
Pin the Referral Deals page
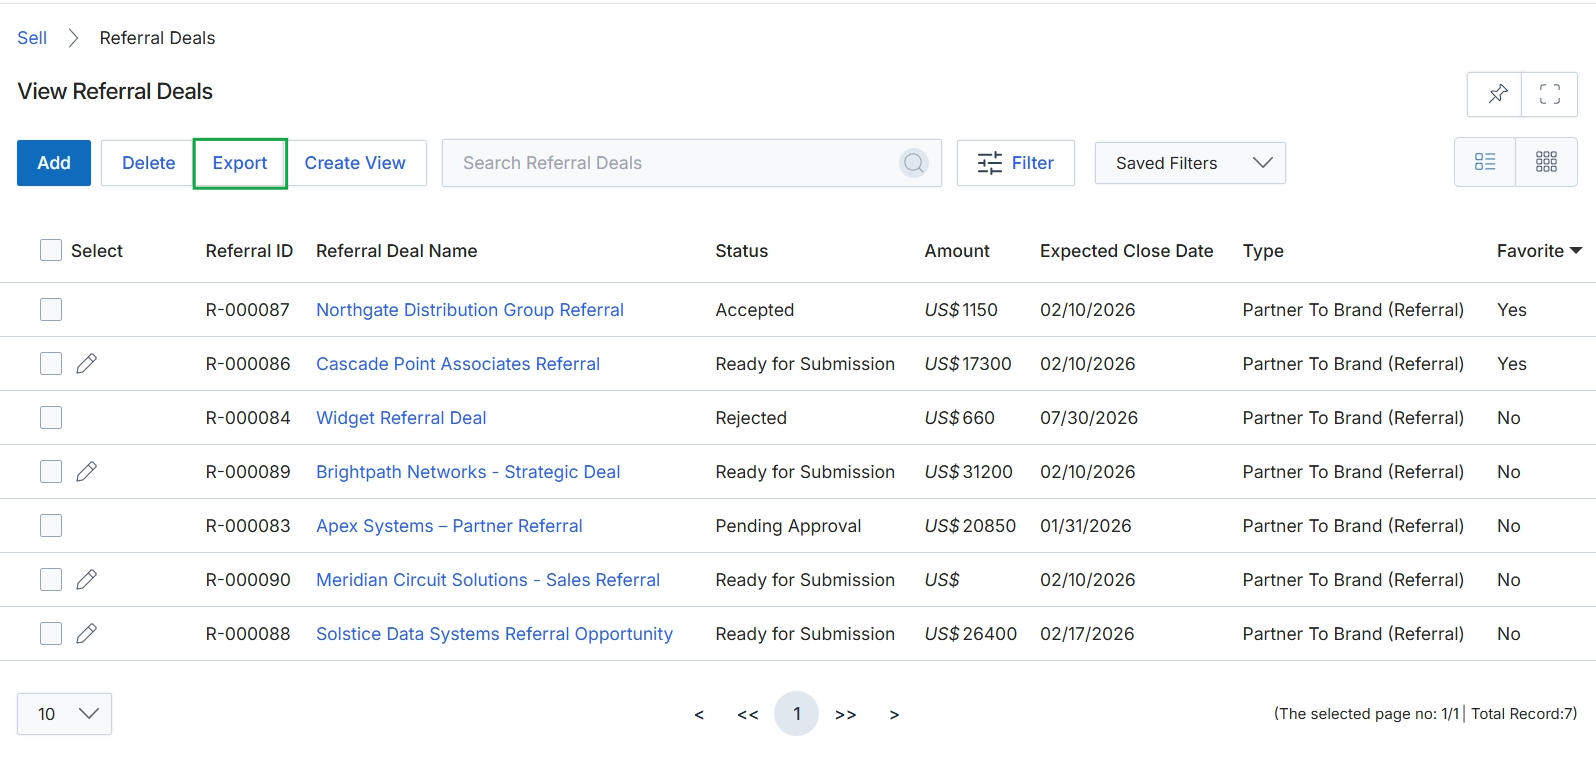click(1495, 94)
